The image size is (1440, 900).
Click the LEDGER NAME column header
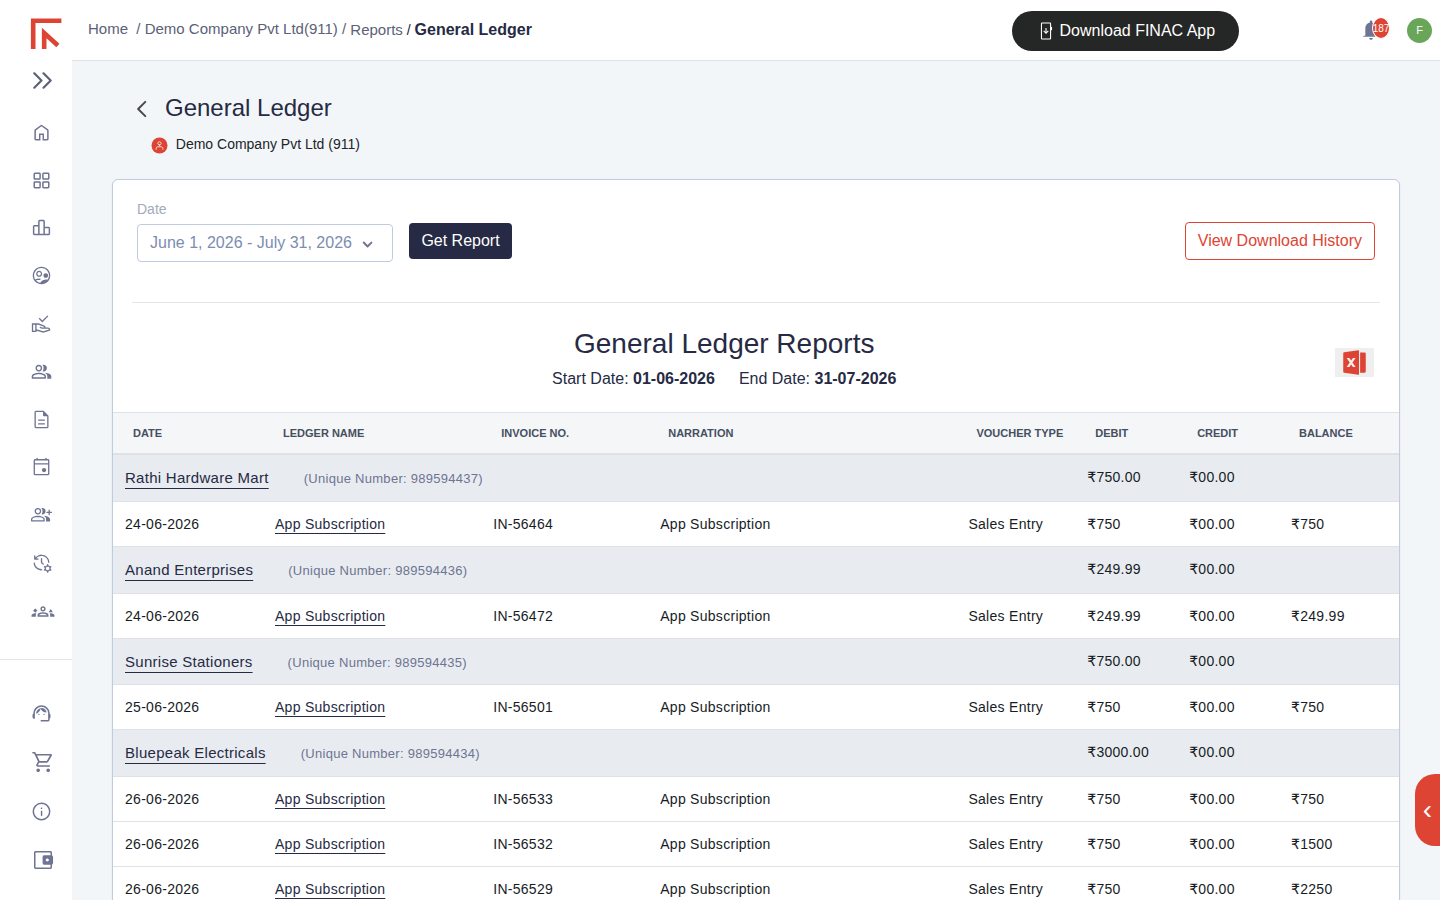coord(323,433)
